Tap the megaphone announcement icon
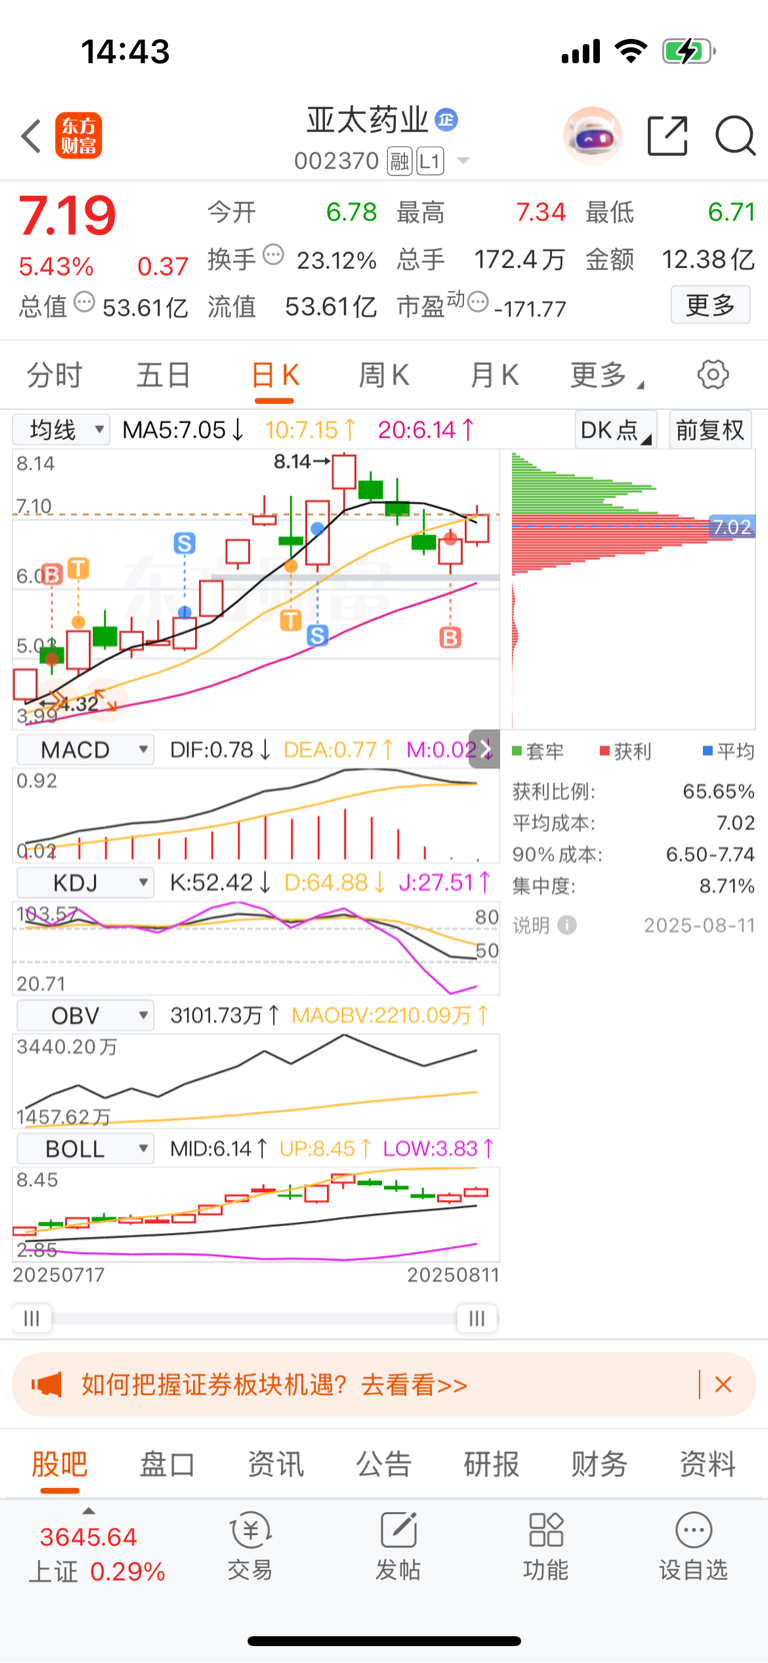Image resolution: width=768 pixels, height=1663 pixels. pos(46,1385)
